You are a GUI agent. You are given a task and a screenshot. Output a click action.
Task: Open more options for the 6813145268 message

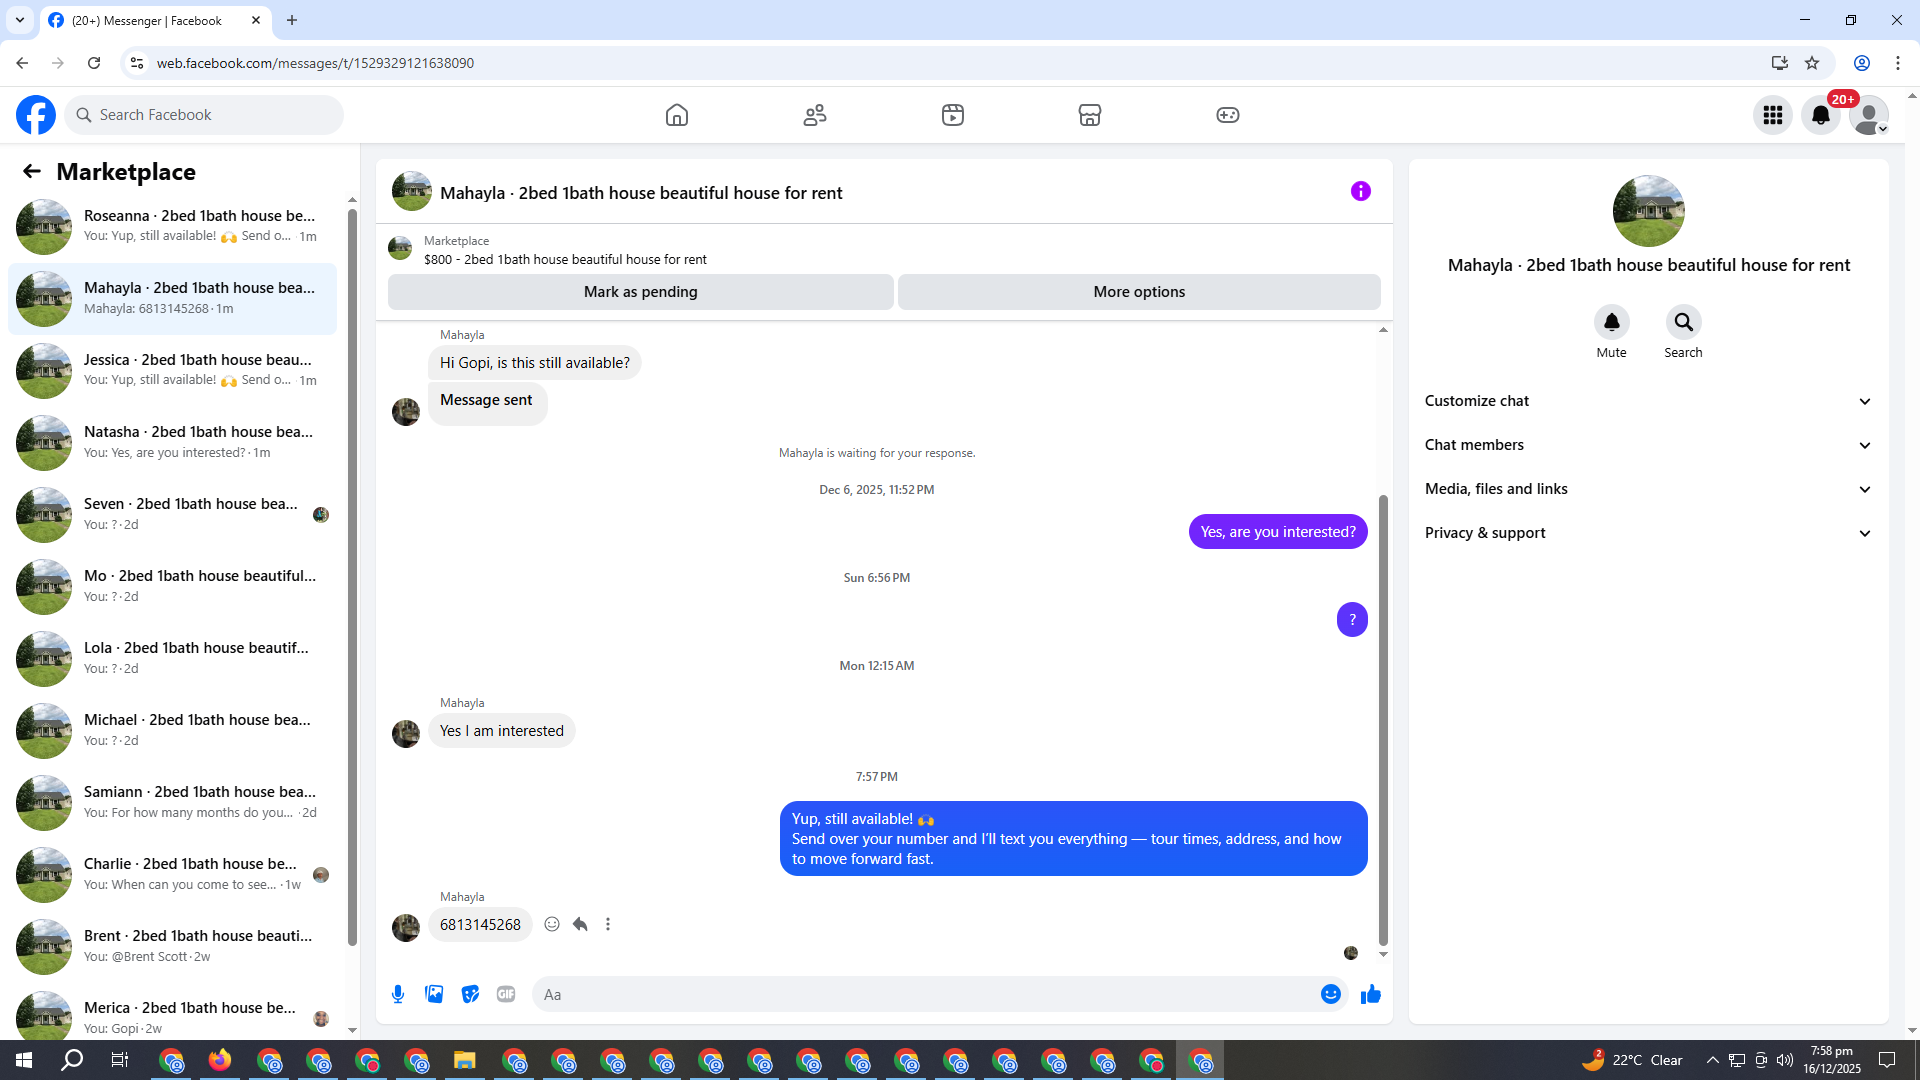[x=608, y=924]
